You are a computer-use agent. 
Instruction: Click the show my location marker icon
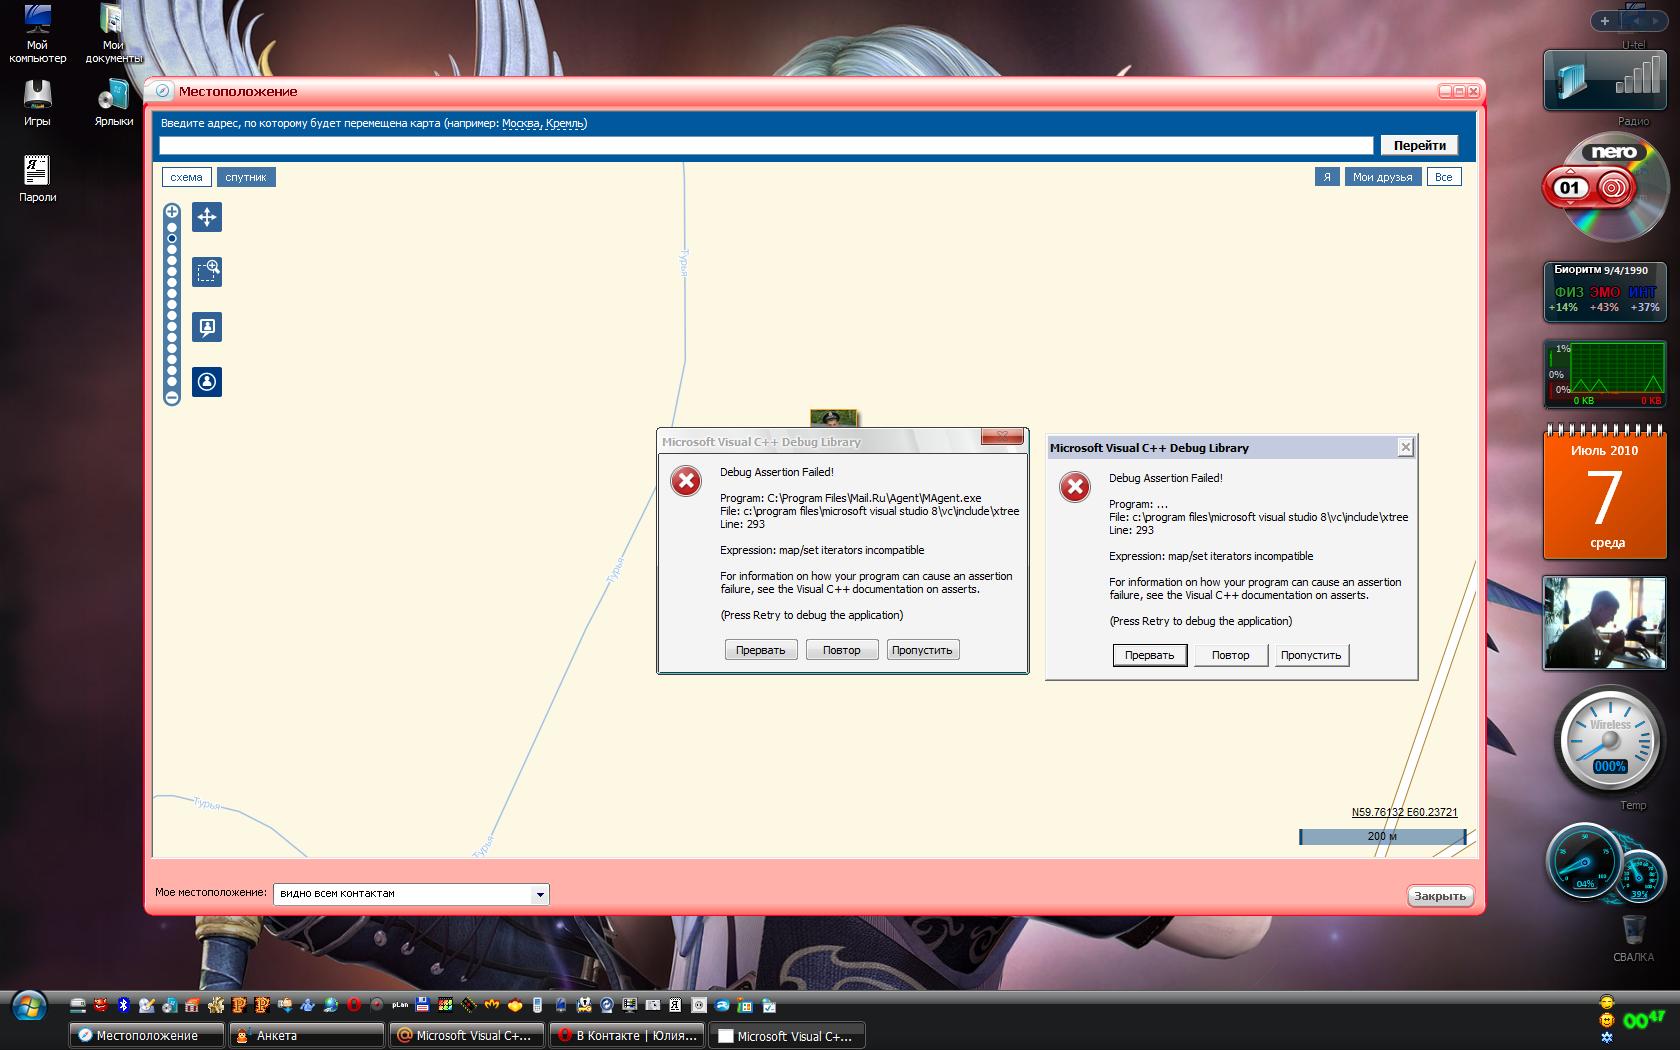tap(207, 327)
